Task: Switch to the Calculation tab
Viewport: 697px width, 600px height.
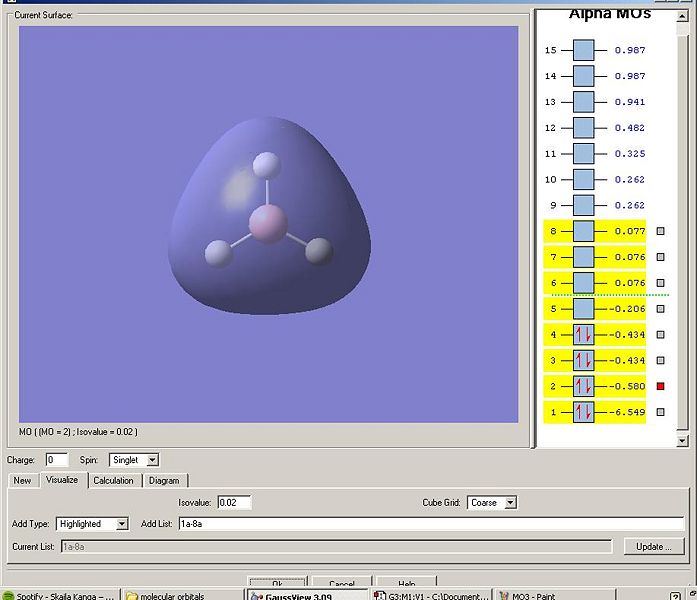Action: point(113,481)
